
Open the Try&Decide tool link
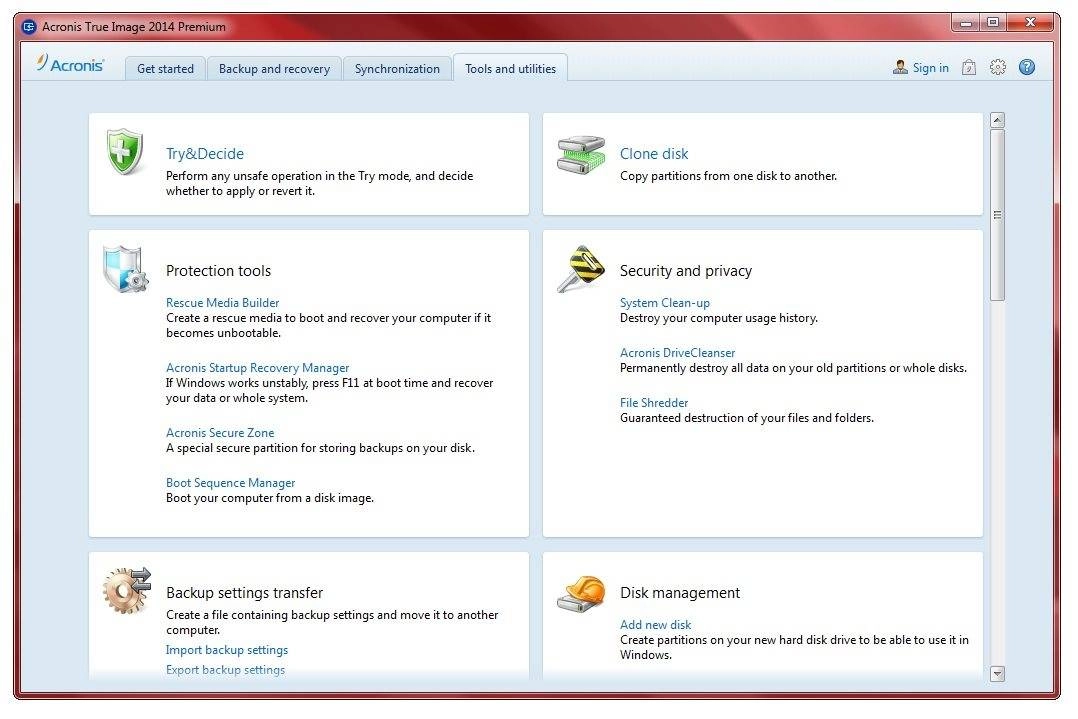[x=205, y=154]
